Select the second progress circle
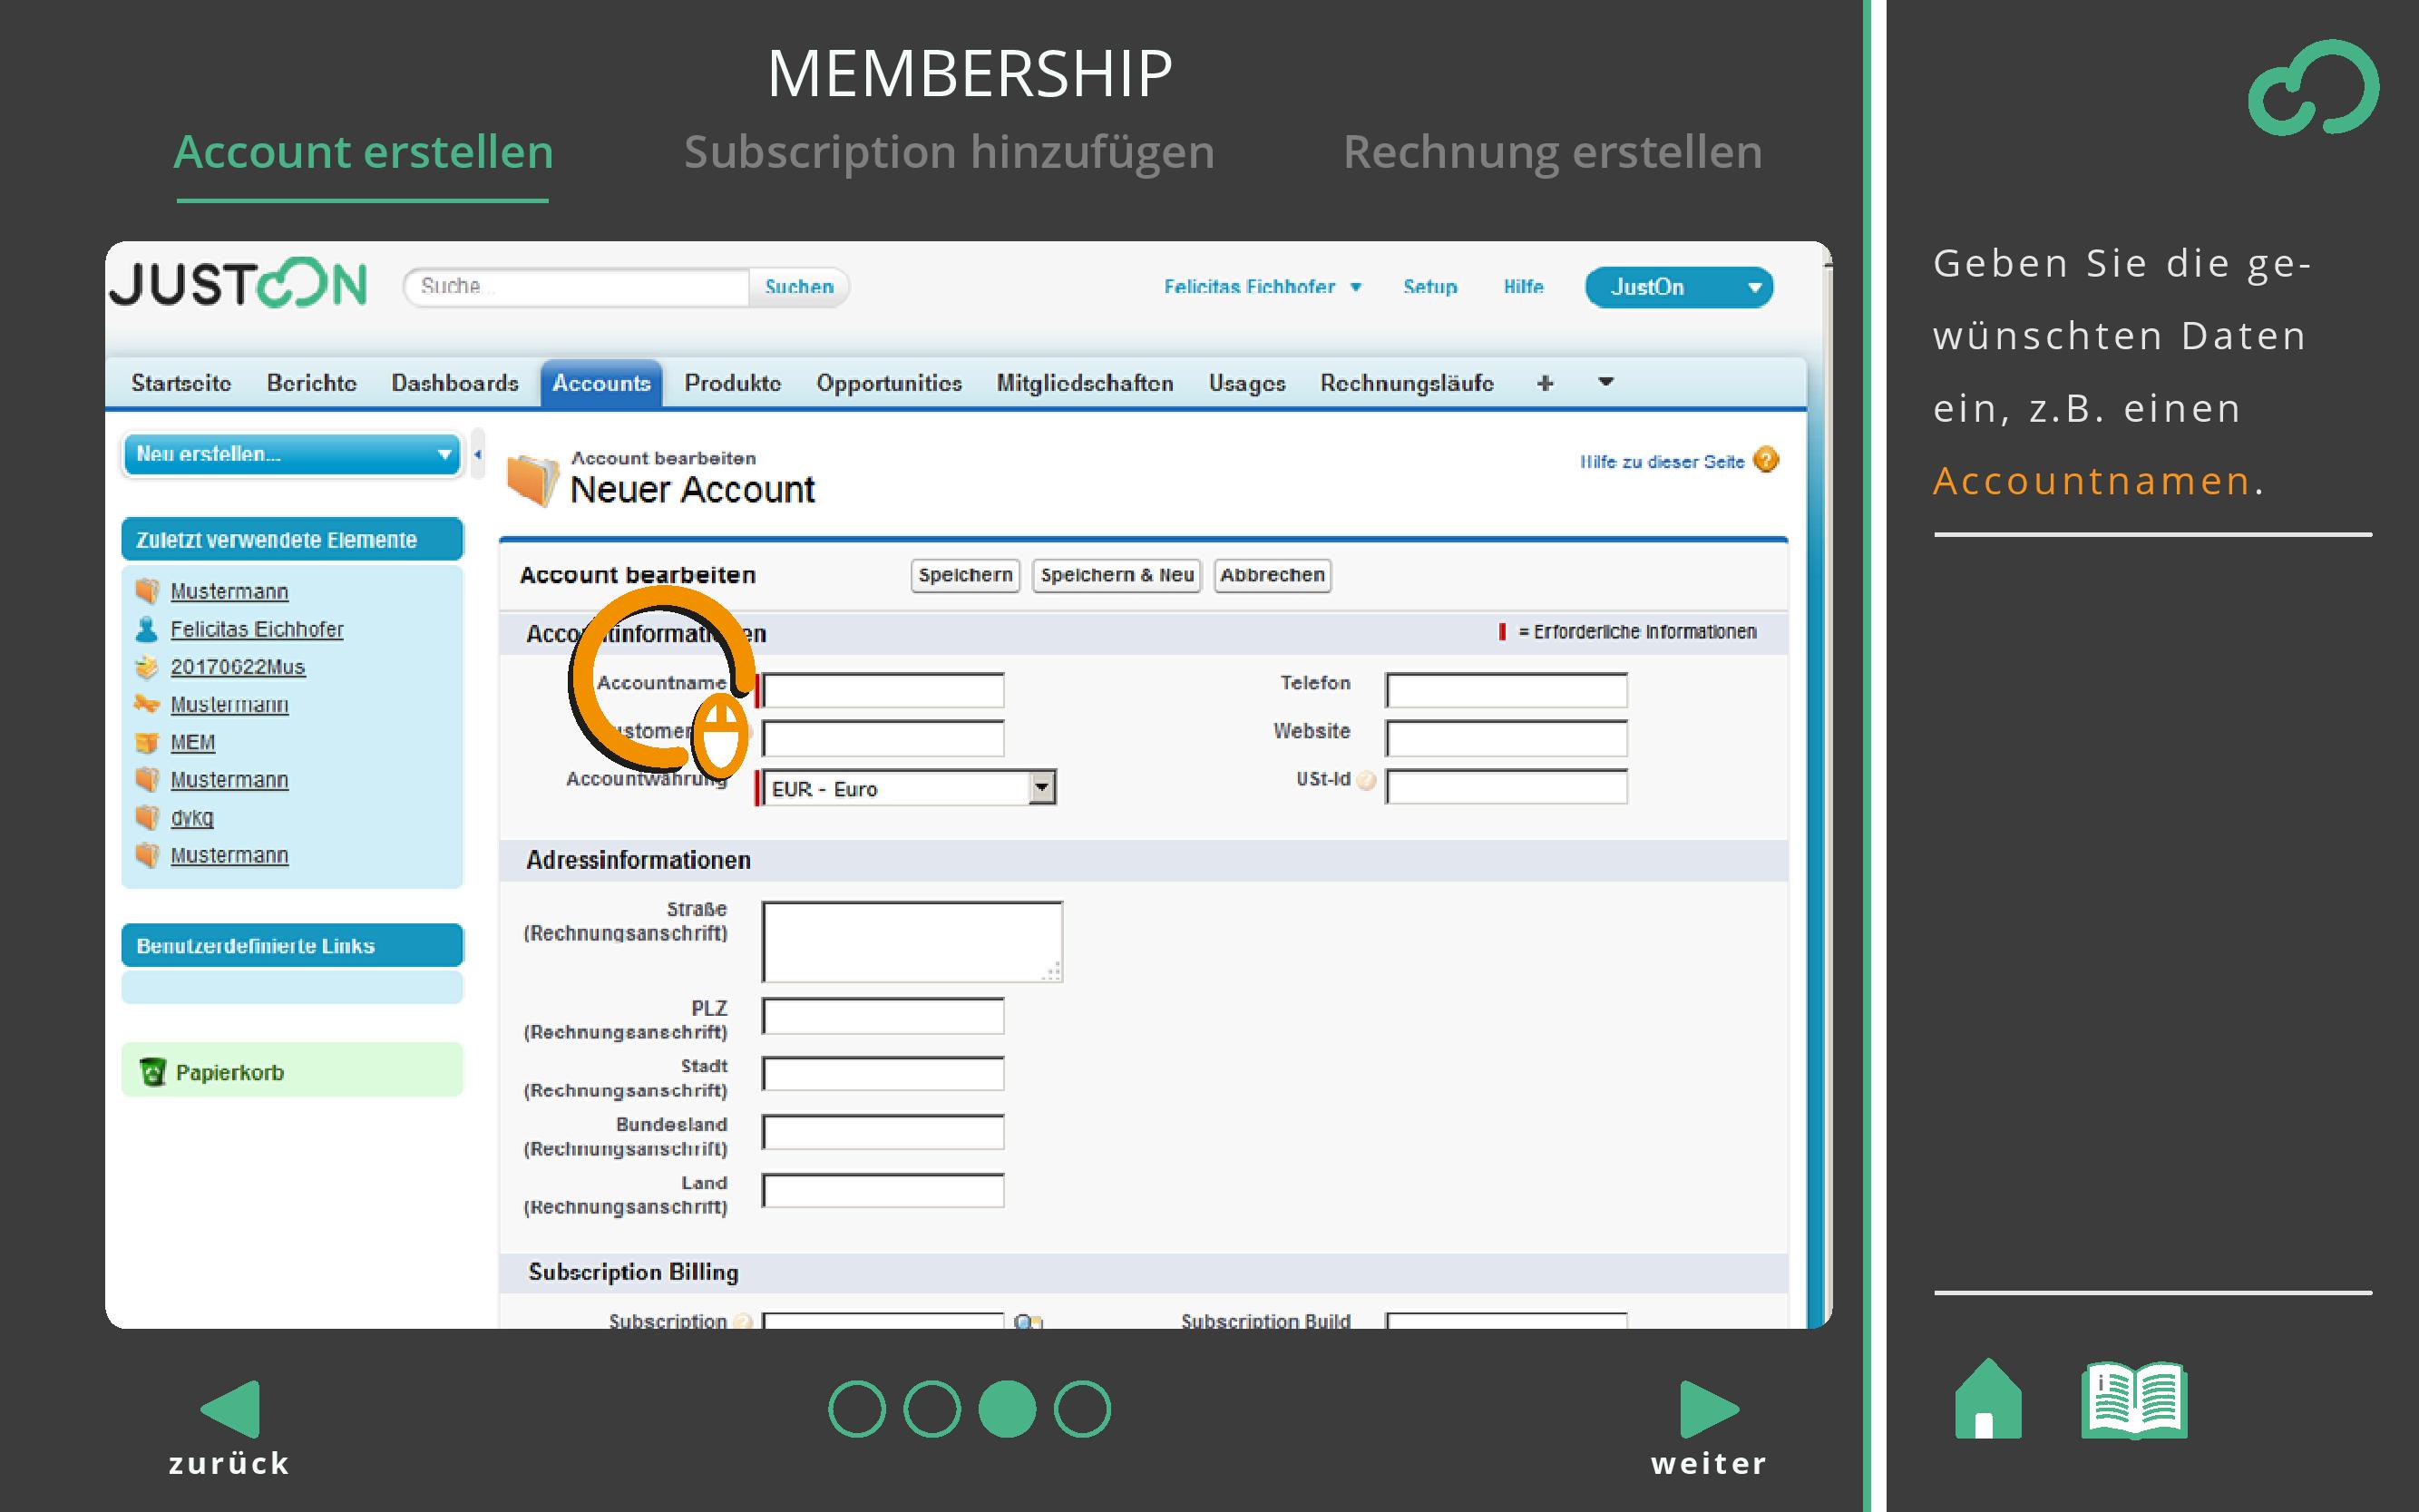The image size is (2419, 1512). [x=932, y=1409]
